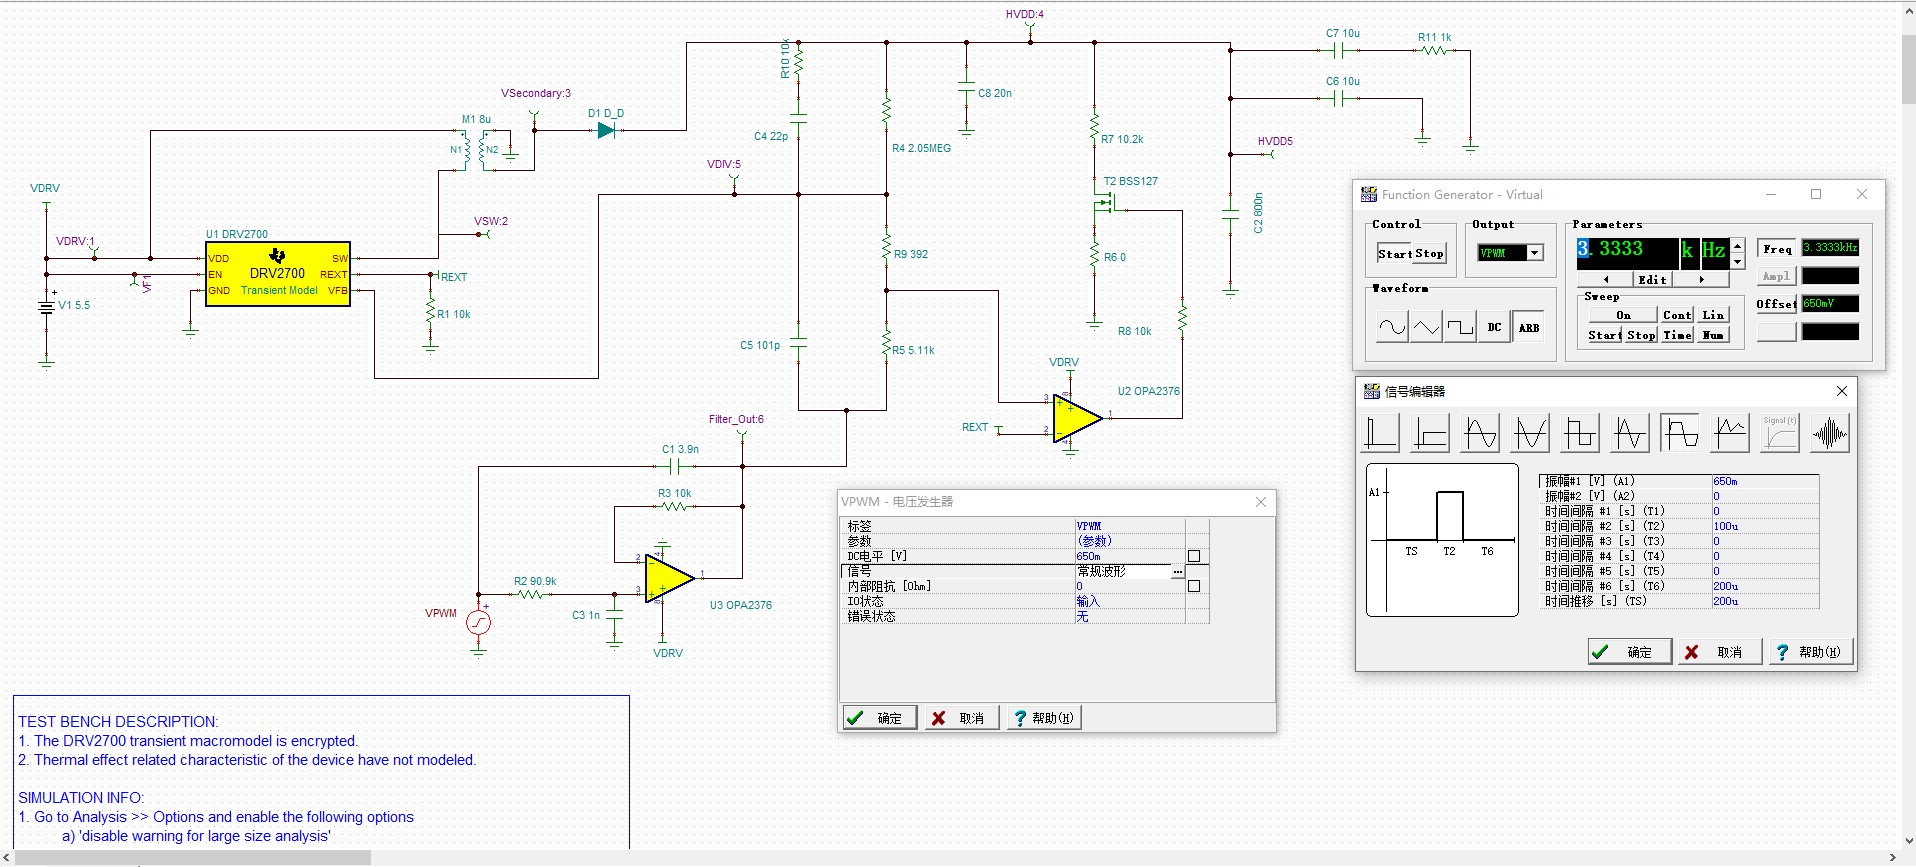Select Freq parameter button
This screenshot has height=867, width=1916.
click(x=1777, y=248)
